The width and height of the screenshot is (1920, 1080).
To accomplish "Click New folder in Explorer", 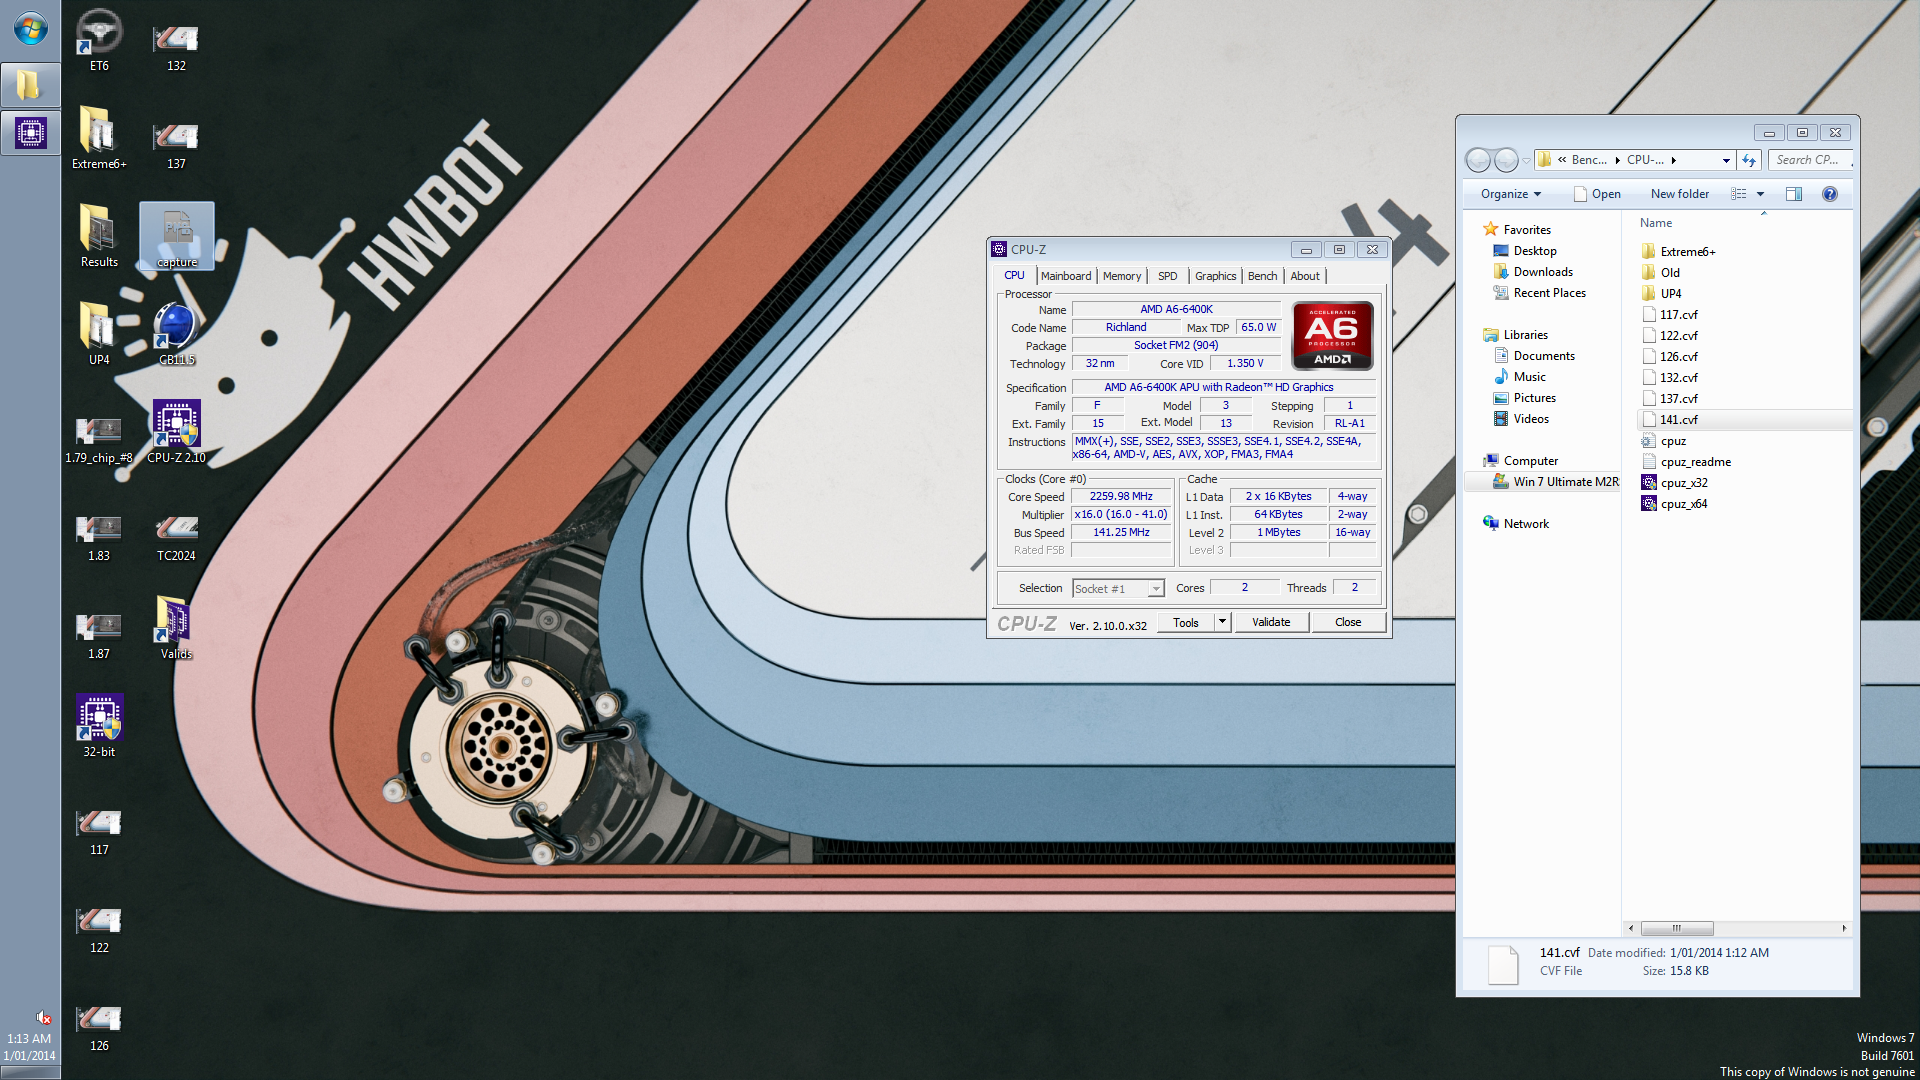I will 1680,194.
